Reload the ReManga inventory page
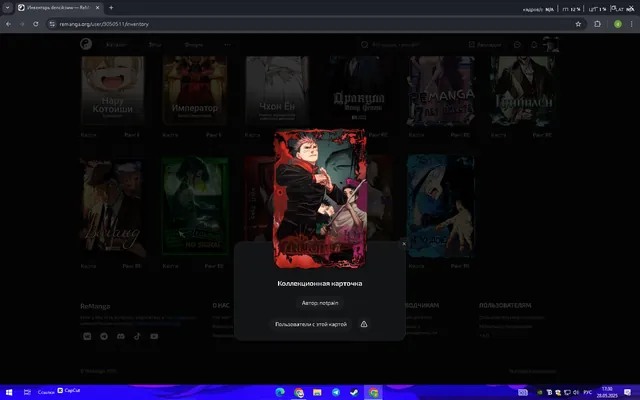This screenshot has width=640, height=400. tap(36, 24)
